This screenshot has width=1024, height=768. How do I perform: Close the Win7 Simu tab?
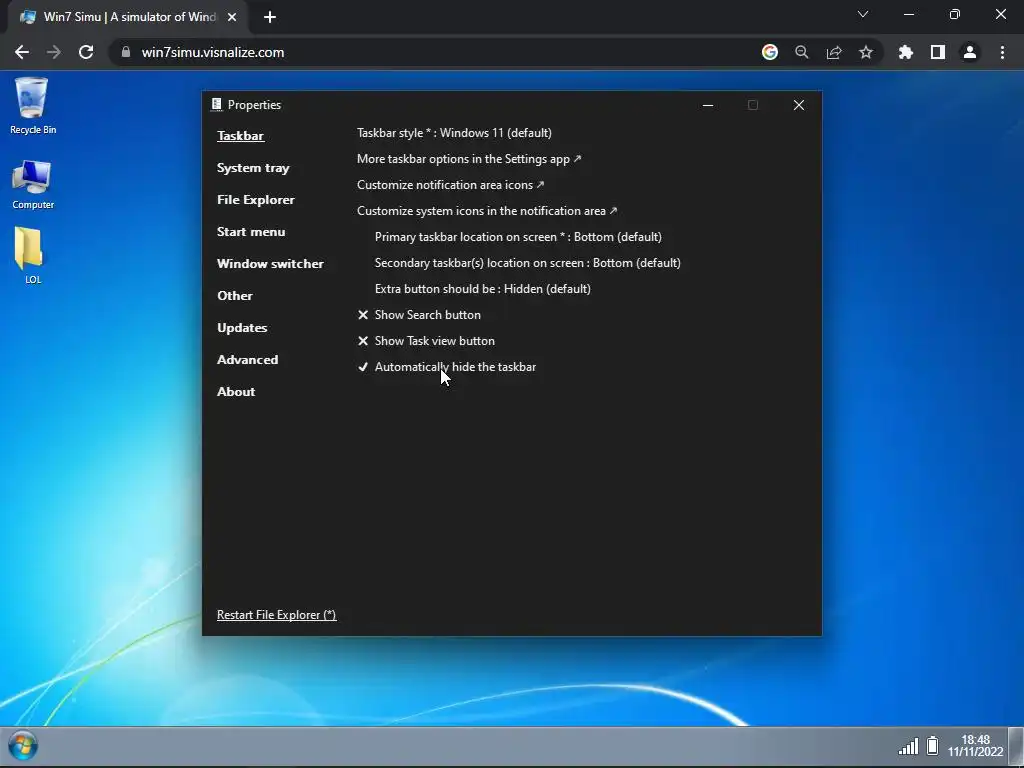click(232, 17)
